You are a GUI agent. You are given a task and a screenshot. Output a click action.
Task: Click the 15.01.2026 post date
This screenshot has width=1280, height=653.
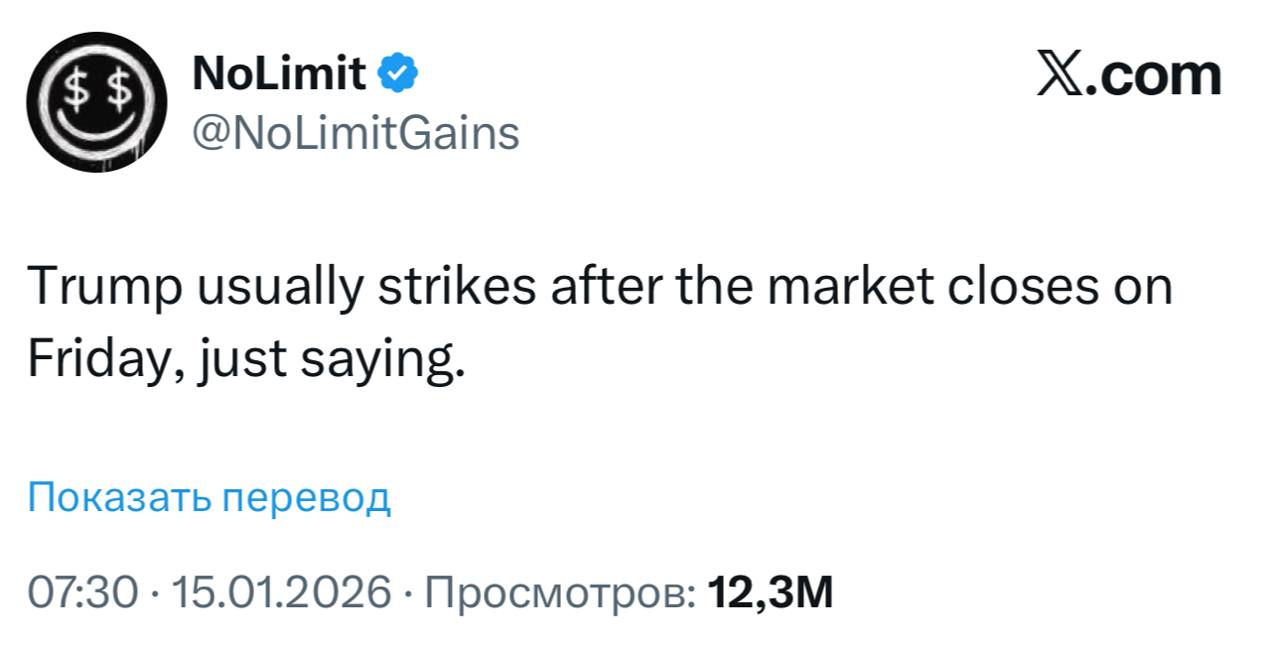coord(282,593)
